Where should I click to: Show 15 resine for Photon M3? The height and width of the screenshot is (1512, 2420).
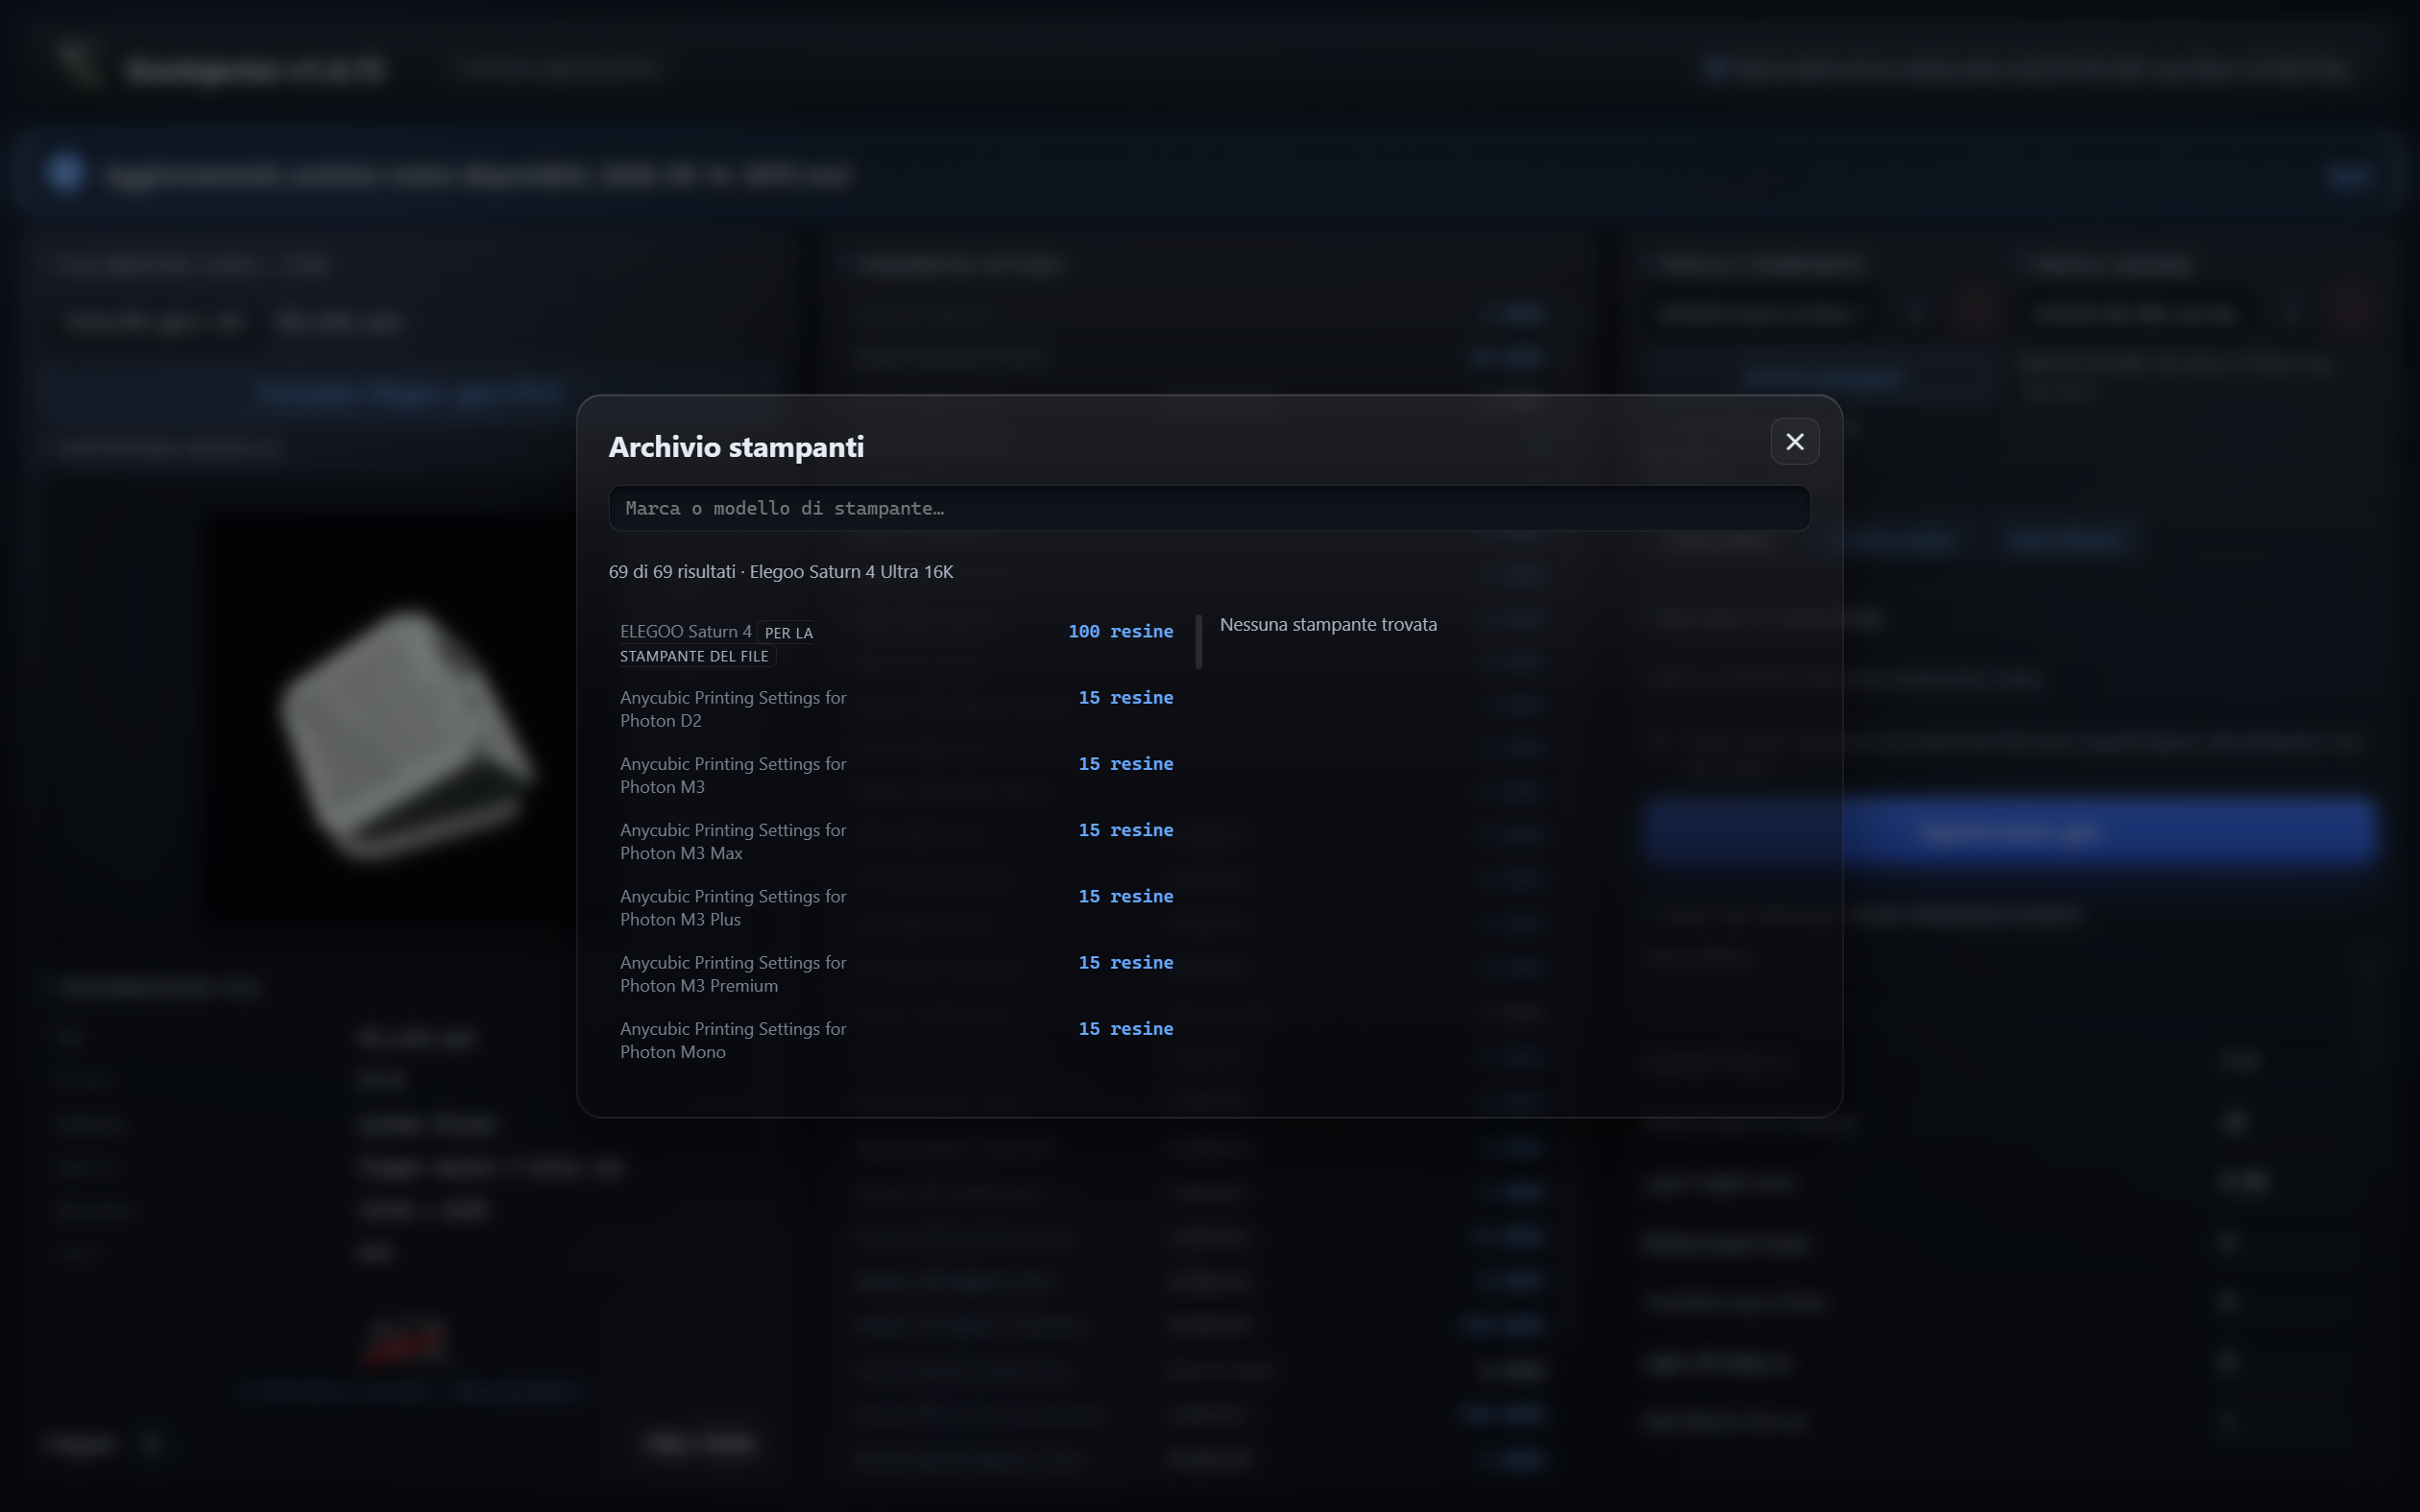point(1125,763)
